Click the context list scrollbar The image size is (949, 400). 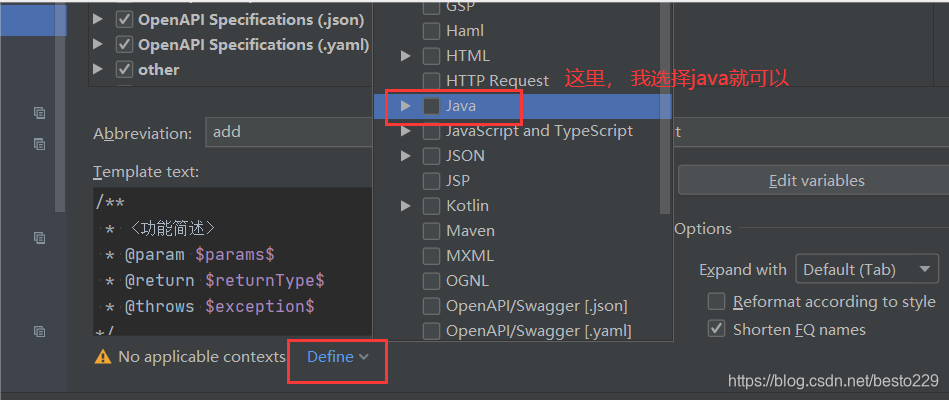coord(665,107)
